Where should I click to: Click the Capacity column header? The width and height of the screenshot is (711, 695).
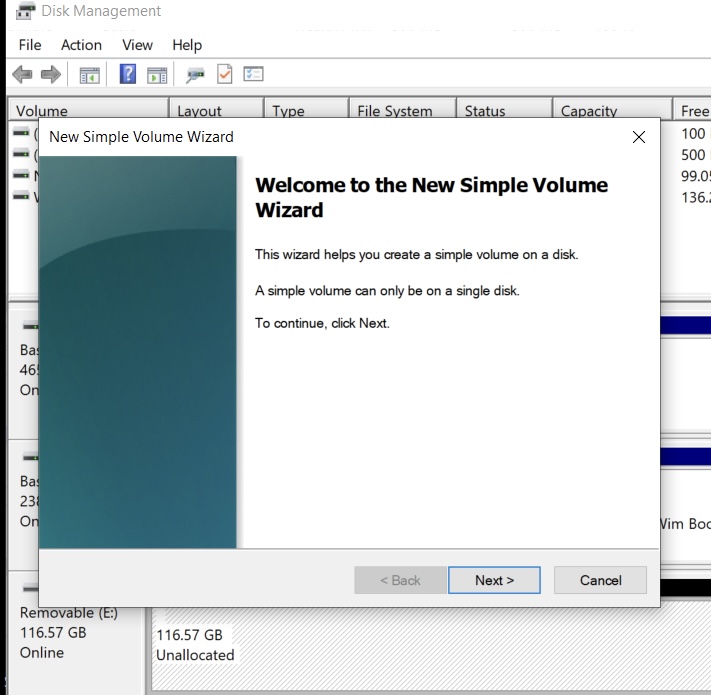click(589, 111)
